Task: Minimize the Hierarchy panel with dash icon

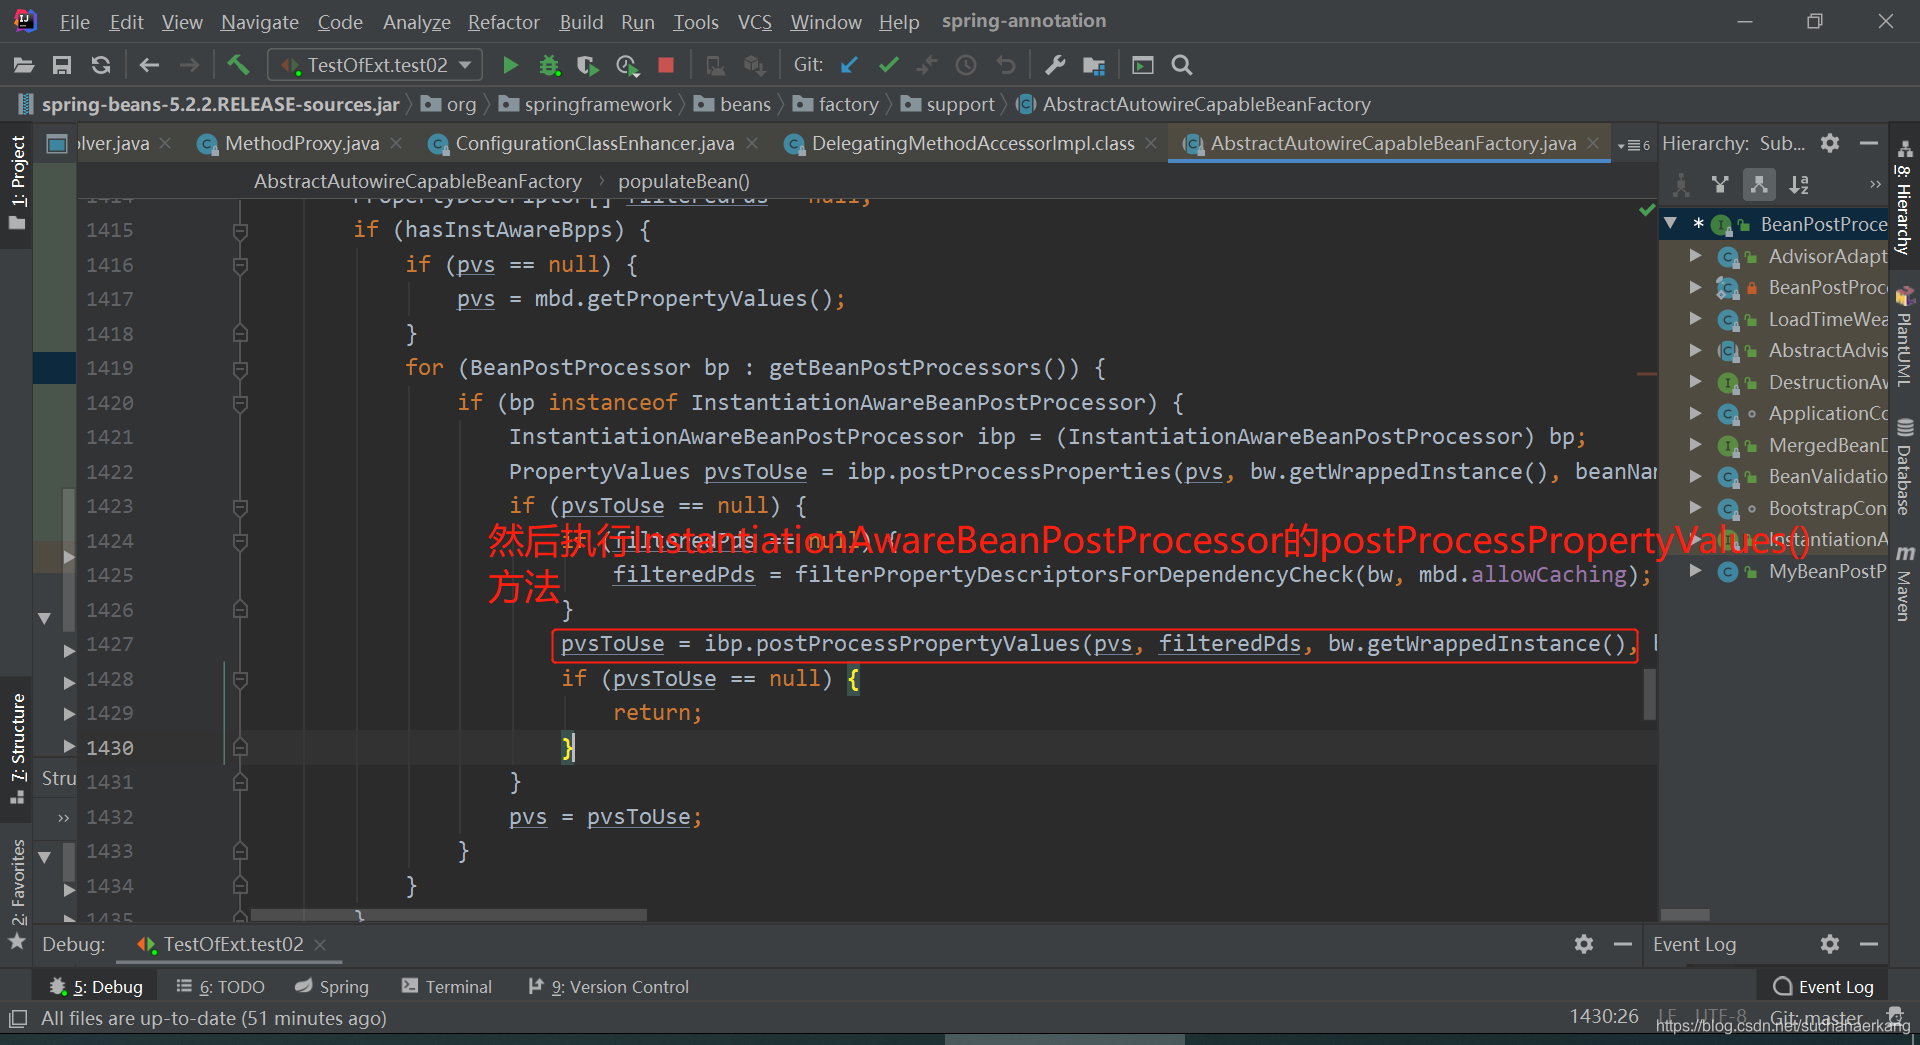Action: [x=1869, y=143]
